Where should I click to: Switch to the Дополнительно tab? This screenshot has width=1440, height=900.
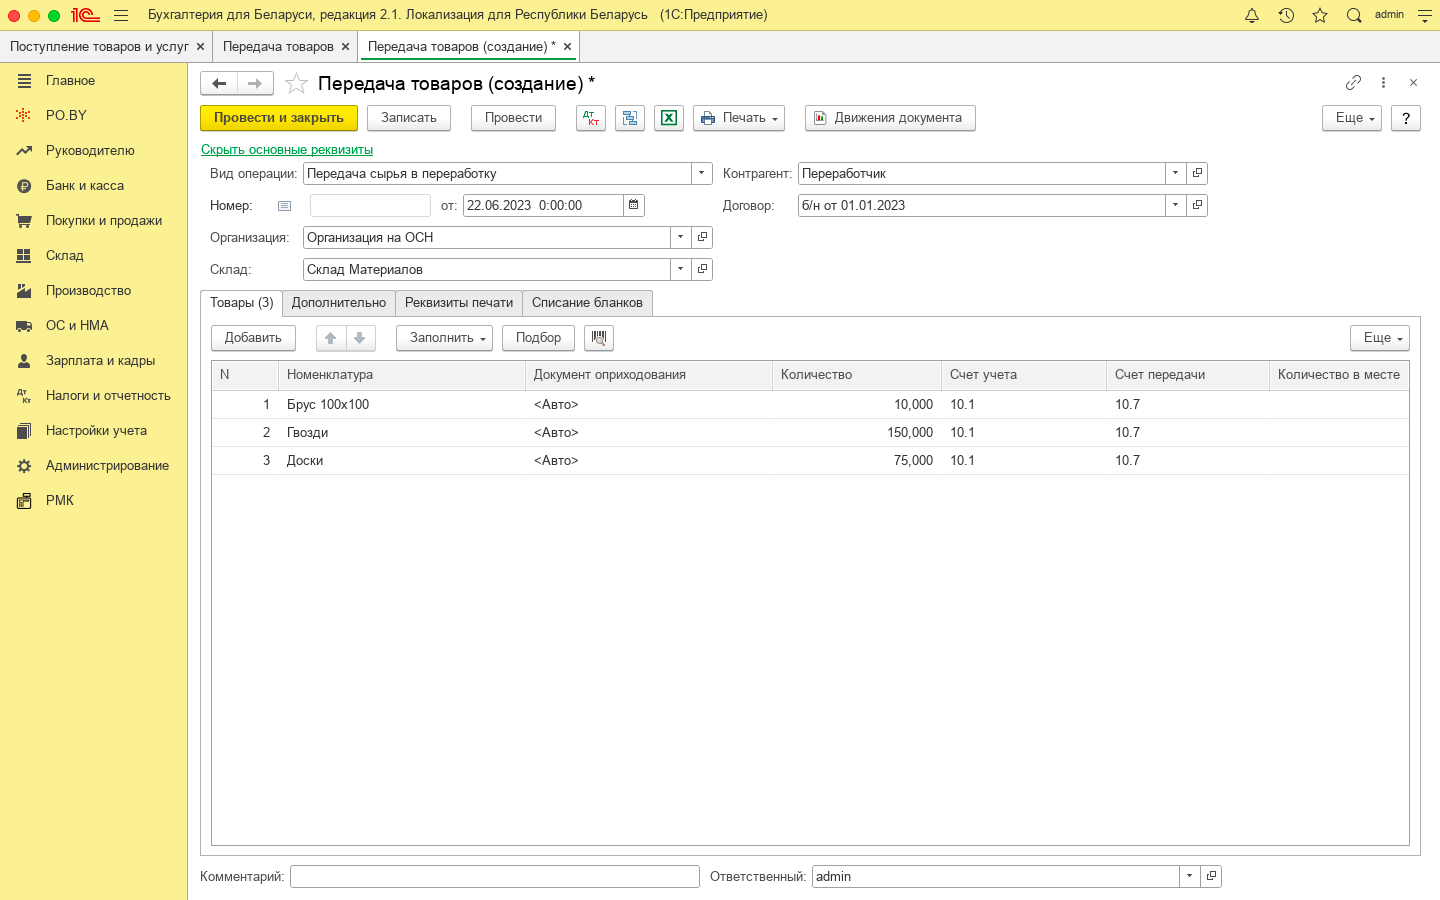tap(338, 303)
